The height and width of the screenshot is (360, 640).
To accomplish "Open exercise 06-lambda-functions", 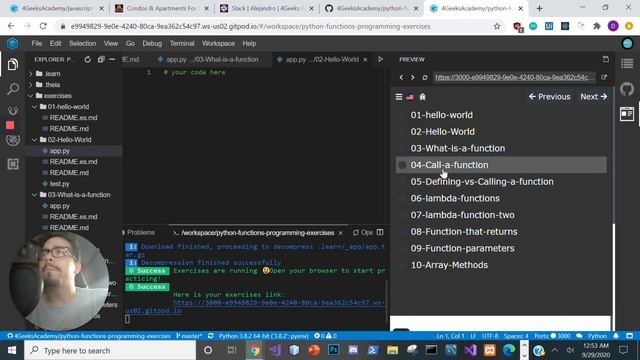I will click(x=455, y=198).
